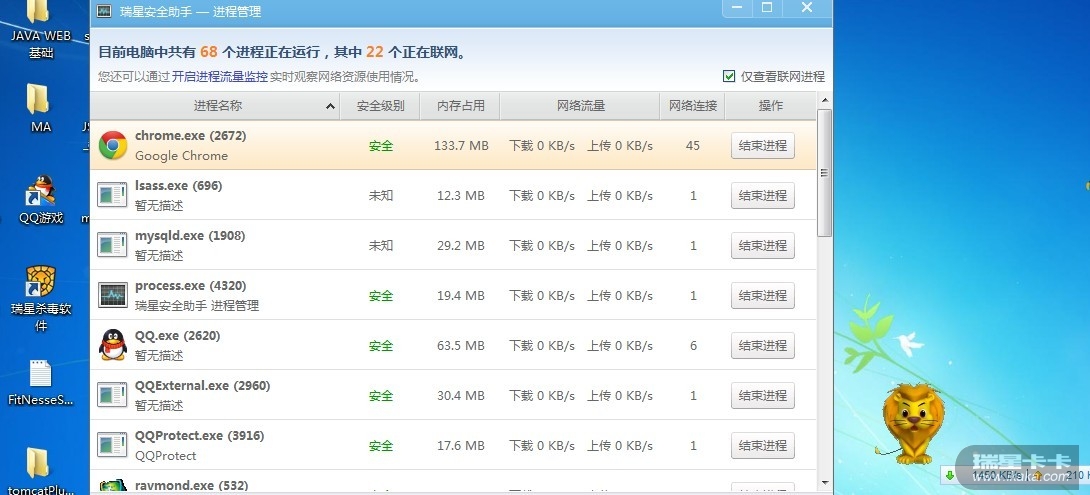Click the QQExternal.exe process icon
This screenshot has width=1090, height=495.
[112, 396]
